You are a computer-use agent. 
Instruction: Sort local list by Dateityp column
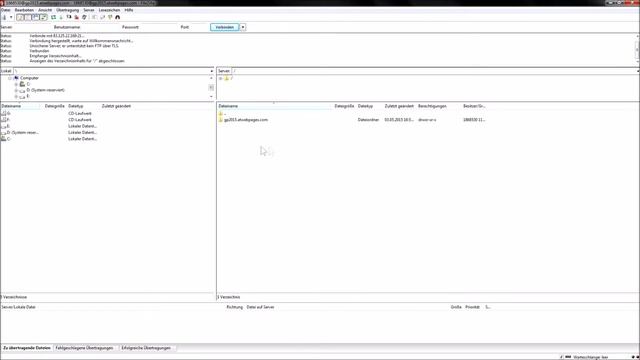pos(83,106)
